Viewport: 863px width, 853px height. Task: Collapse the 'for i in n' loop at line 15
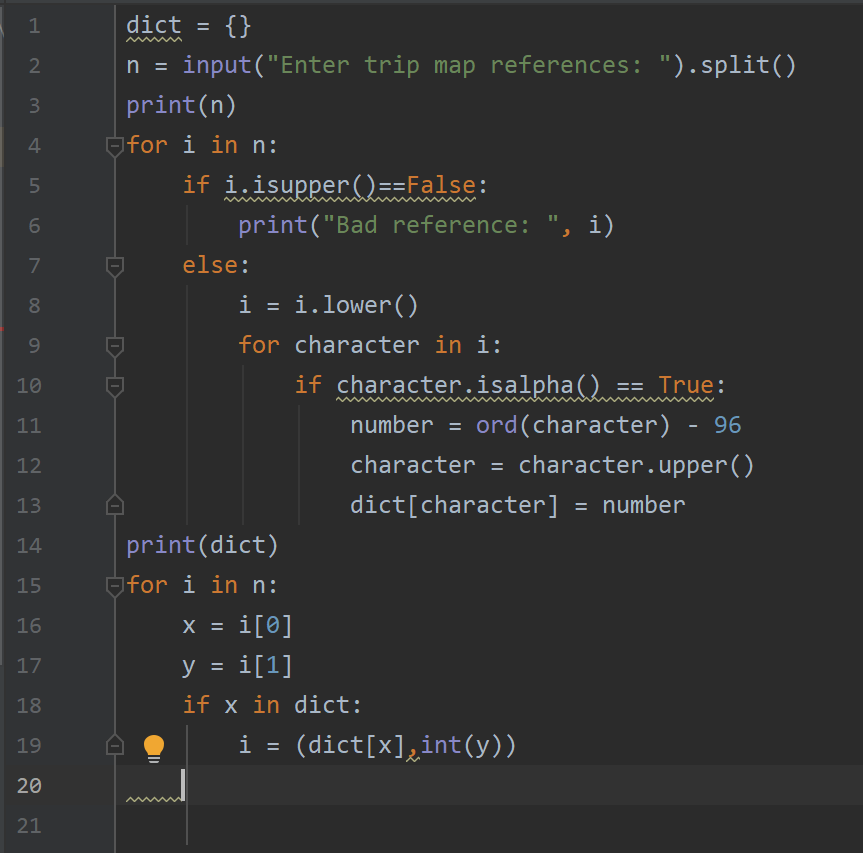click(114, 587)
